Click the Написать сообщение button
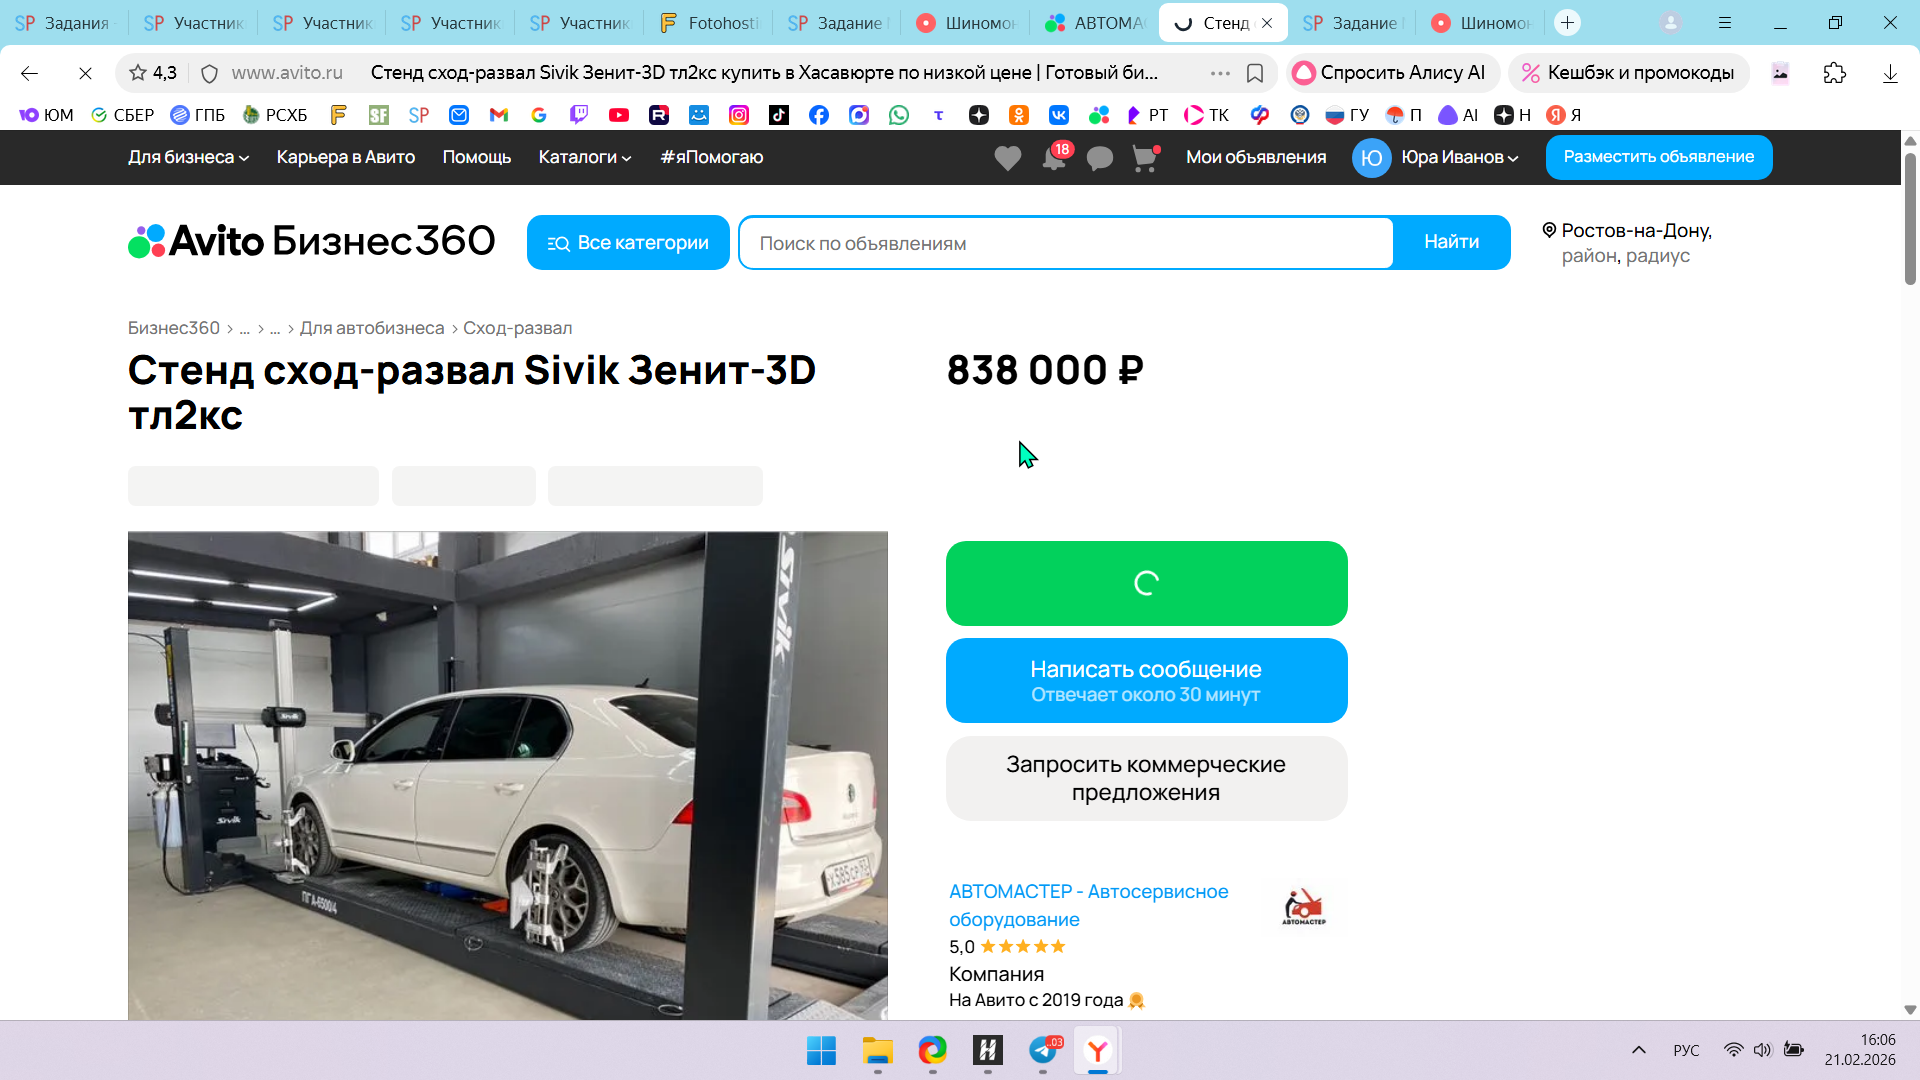 (x=1146, y=680)
